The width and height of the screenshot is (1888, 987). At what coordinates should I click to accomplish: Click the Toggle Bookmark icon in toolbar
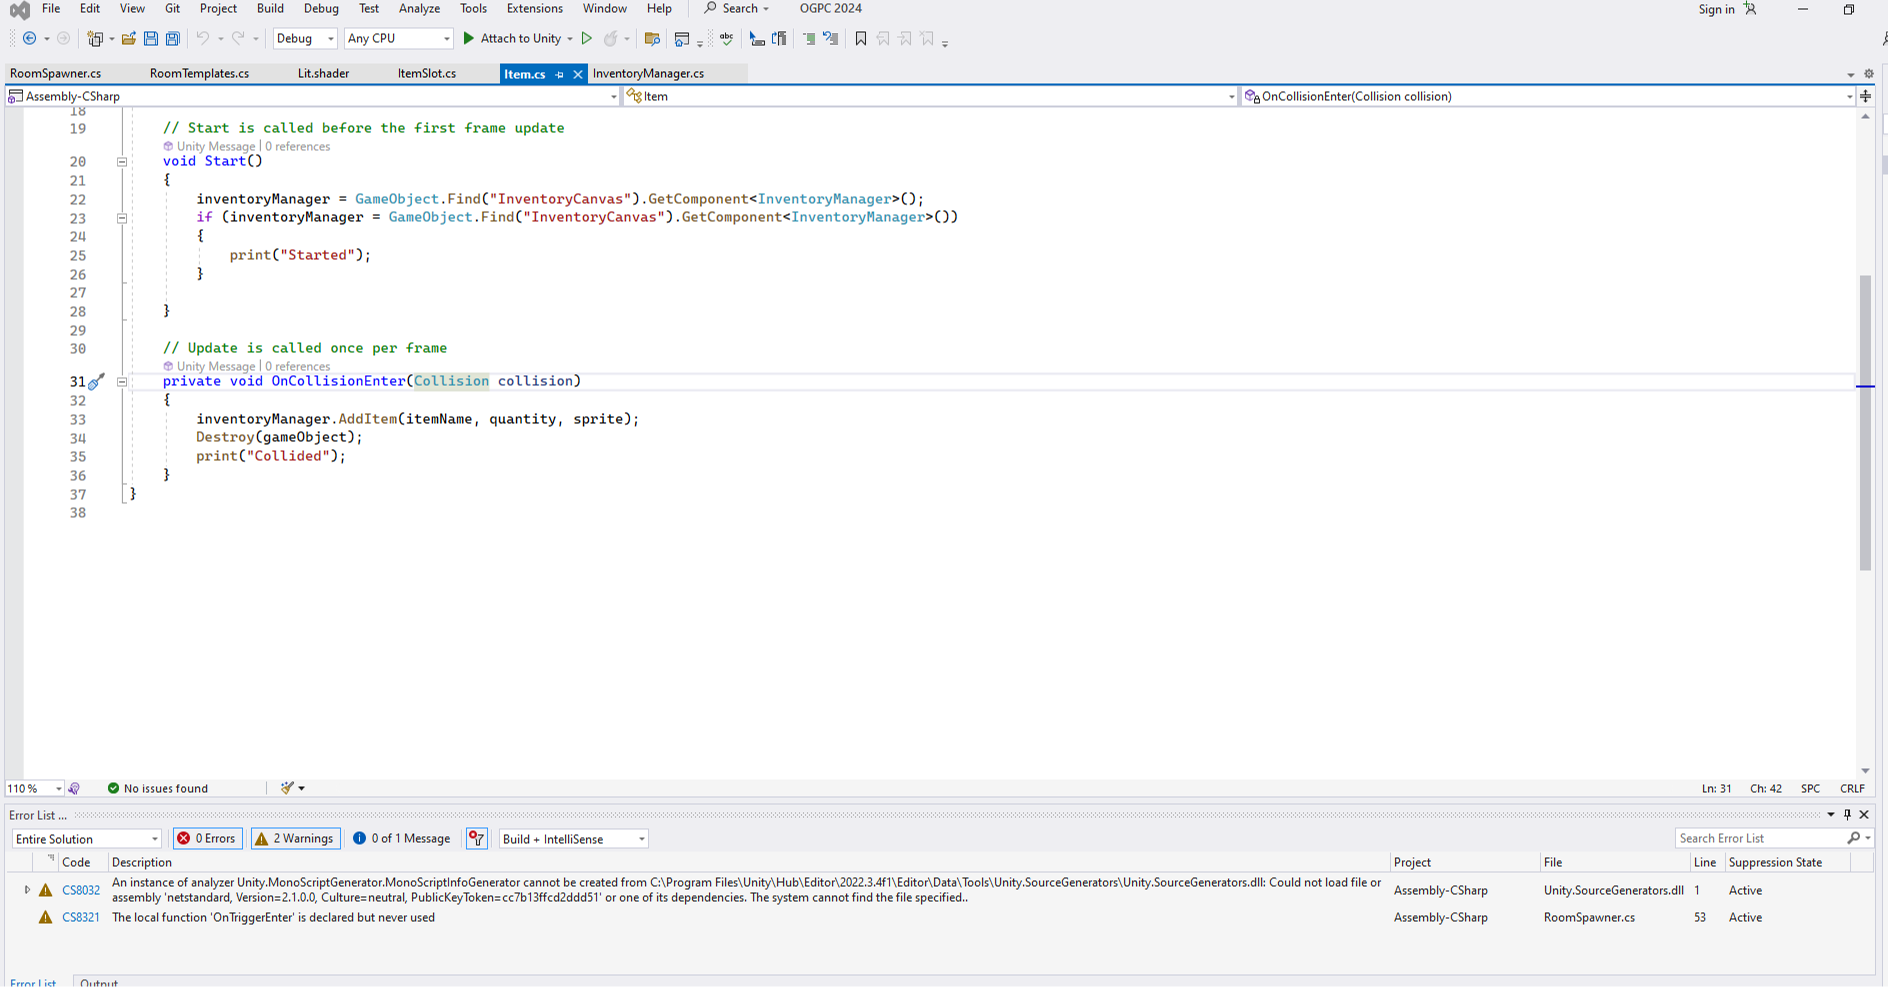click(861, 39)
